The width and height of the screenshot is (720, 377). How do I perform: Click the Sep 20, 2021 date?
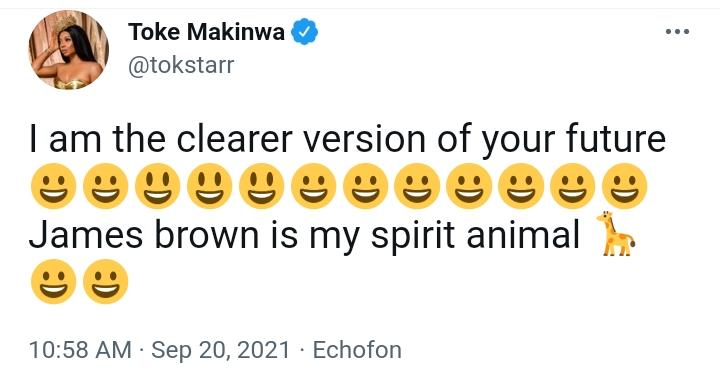point(221,350)
